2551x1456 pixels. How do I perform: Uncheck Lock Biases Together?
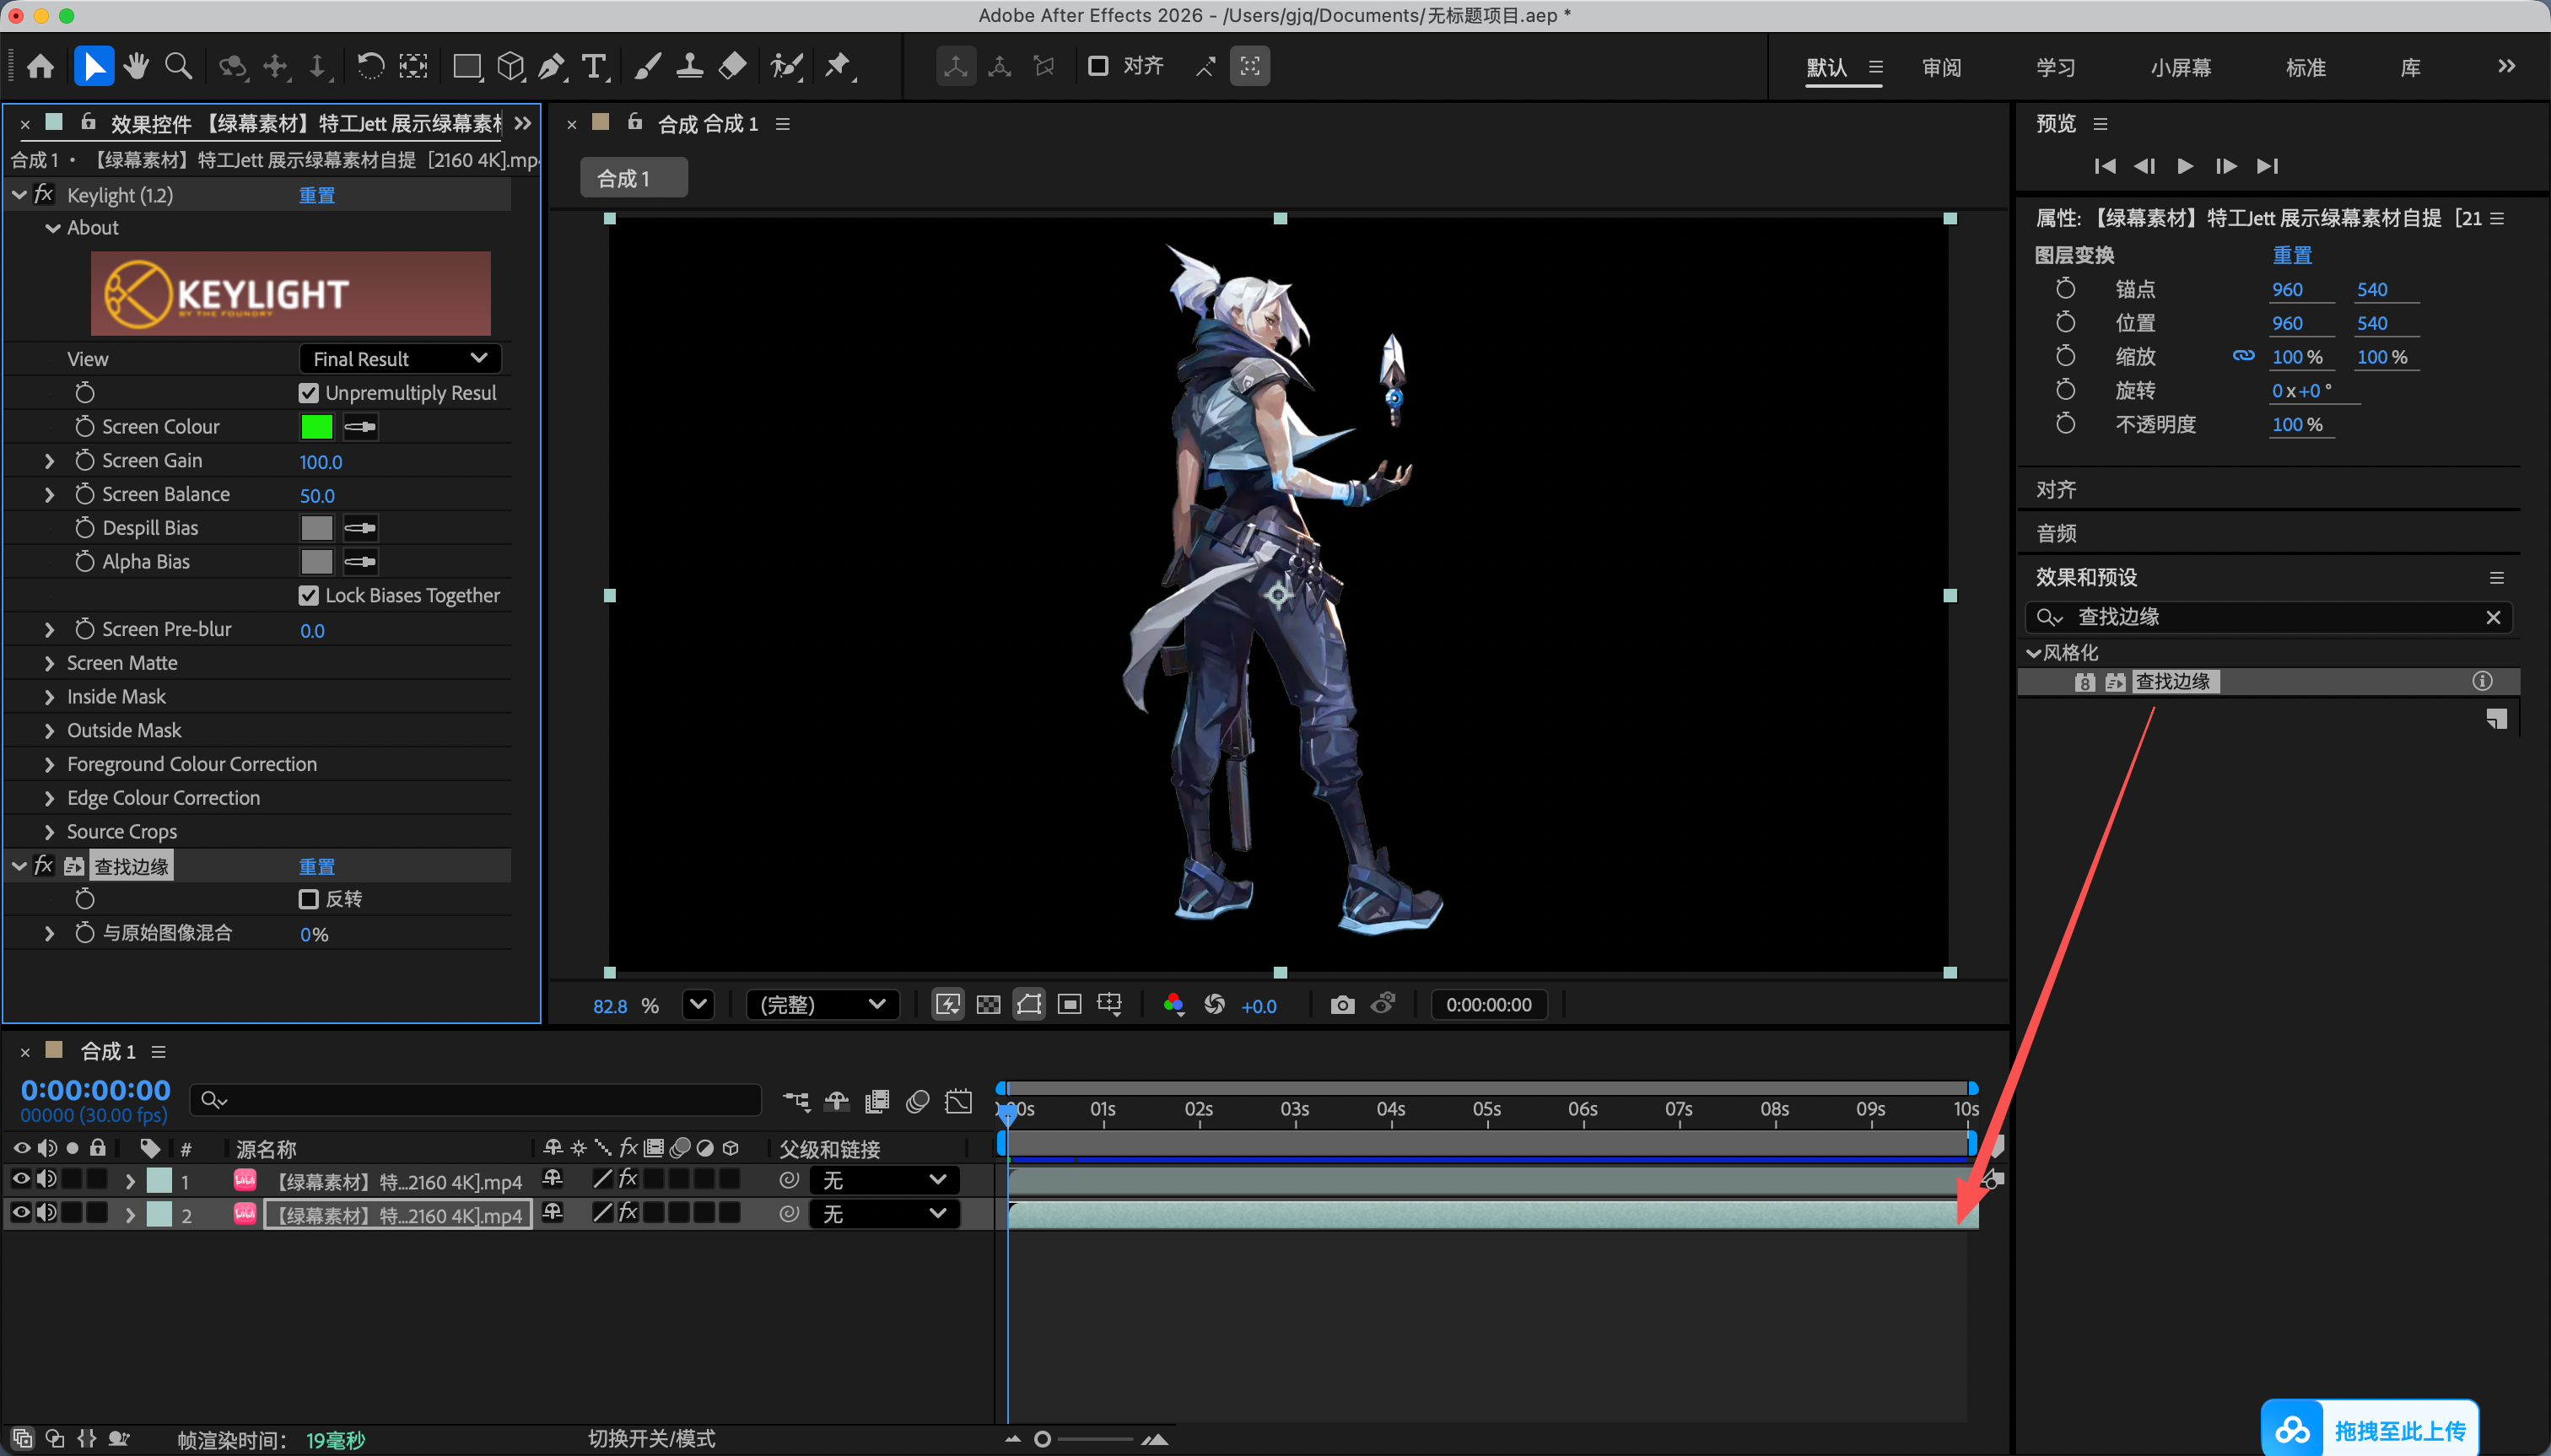309,595
